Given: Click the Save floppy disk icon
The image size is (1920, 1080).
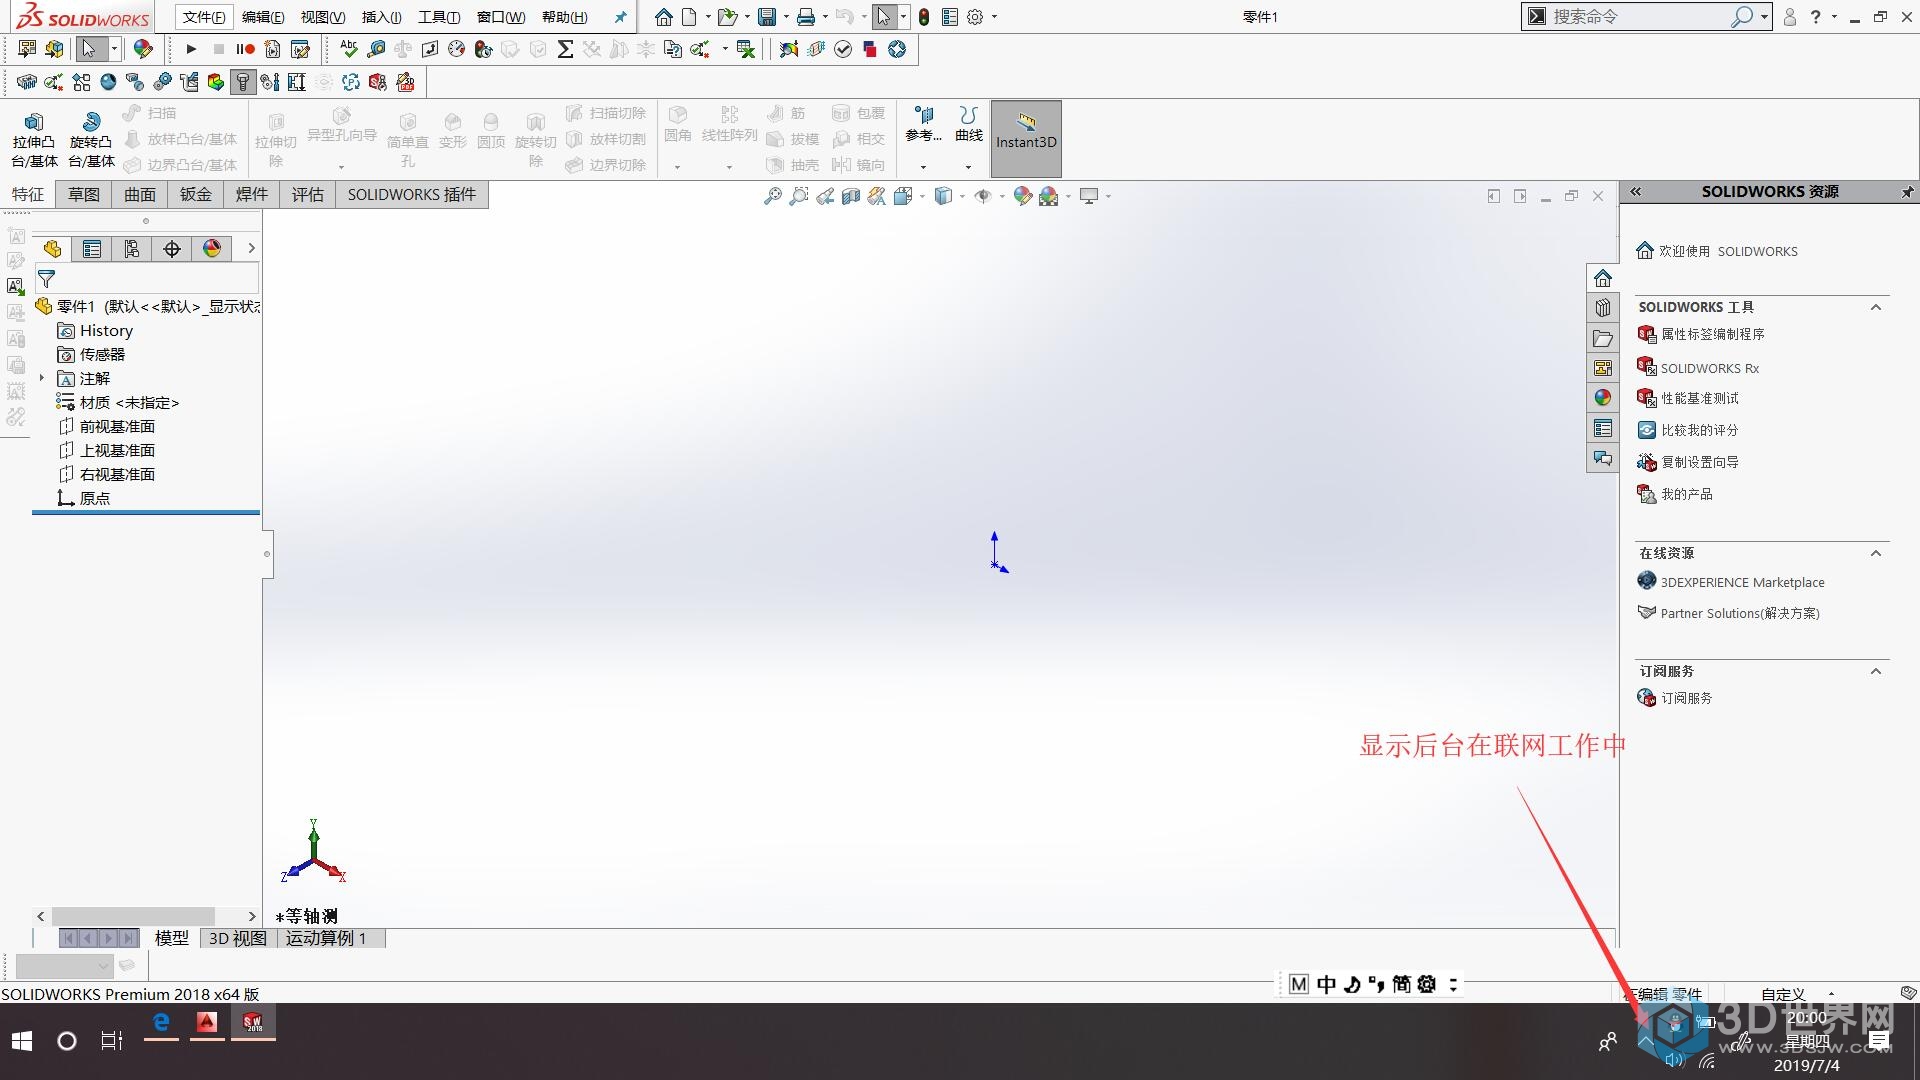Looking at the screenshot, I should click(767, 17).
